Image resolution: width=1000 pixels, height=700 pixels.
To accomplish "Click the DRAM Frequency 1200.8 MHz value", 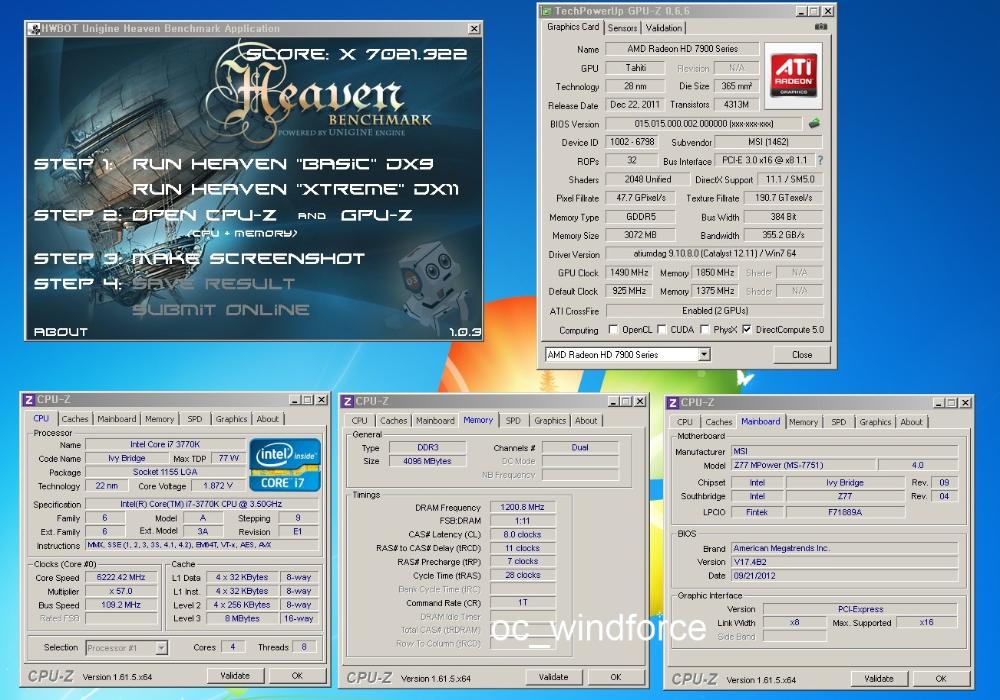I will pyautogui.click(x=522, y=507).
